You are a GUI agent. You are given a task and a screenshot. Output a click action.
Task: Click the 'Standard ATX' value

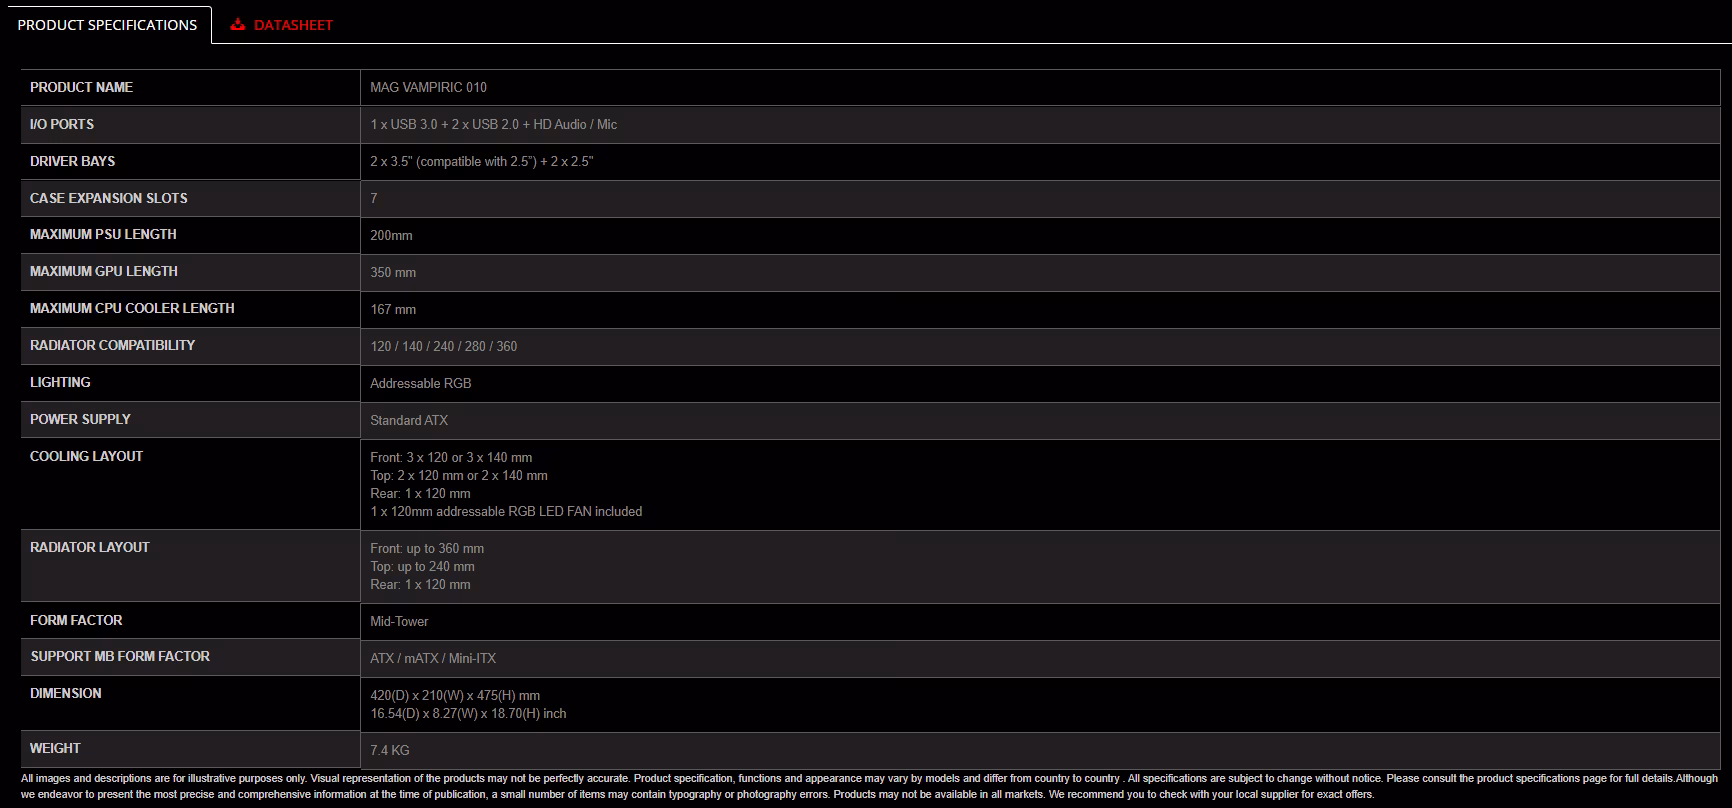409,420
